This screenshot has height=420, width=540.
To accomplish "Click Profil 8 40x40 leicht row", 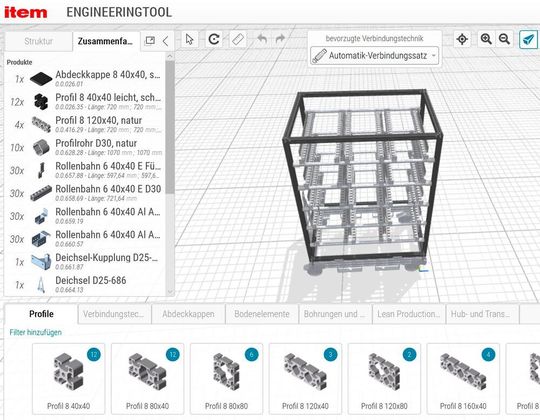I will pyautogui.click(x=85, y=102).
